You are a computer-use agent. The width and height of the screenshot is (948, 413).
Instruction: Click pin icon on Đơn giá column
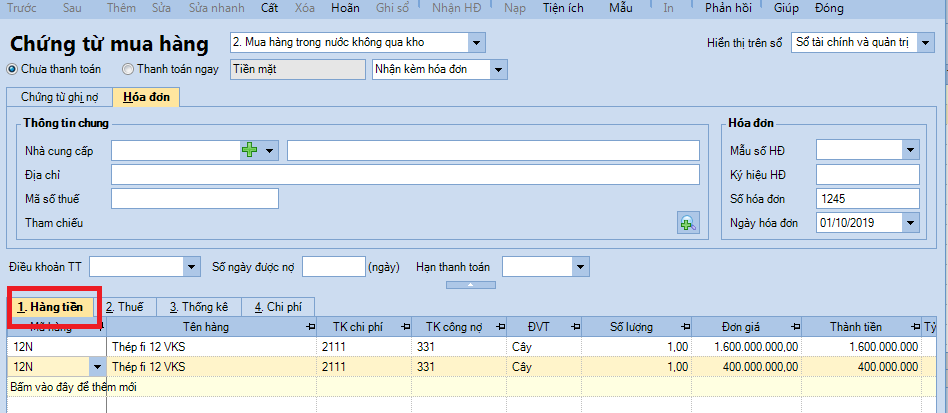tap(797, 327)
